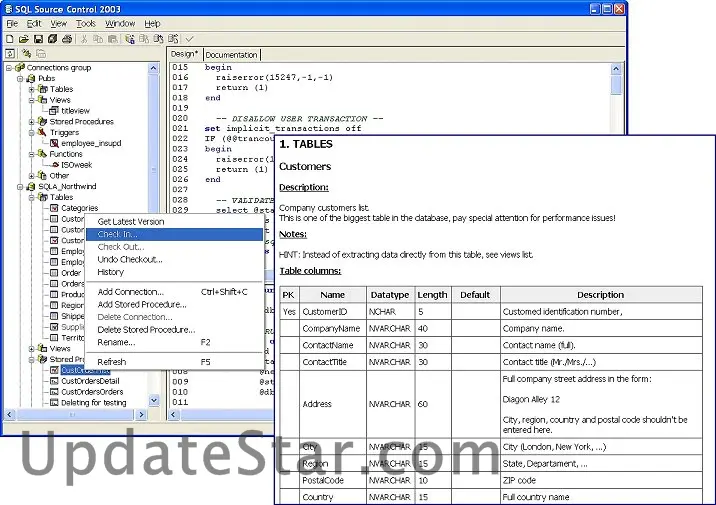The image size is (716, 505).
Task: Collapse the Views folder under Pubs
Action: tap(32, 100)
